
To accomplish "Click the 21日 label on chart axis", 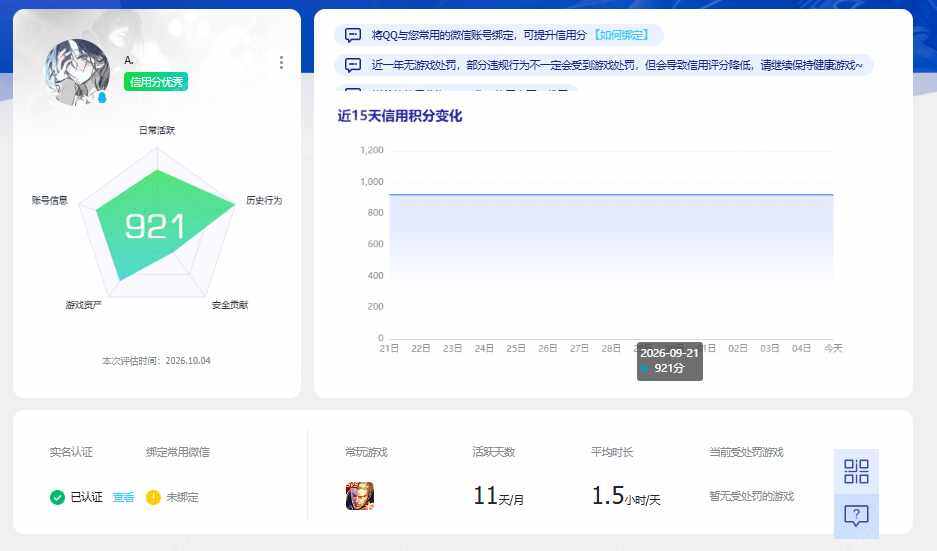I will (x=389, y=348).
